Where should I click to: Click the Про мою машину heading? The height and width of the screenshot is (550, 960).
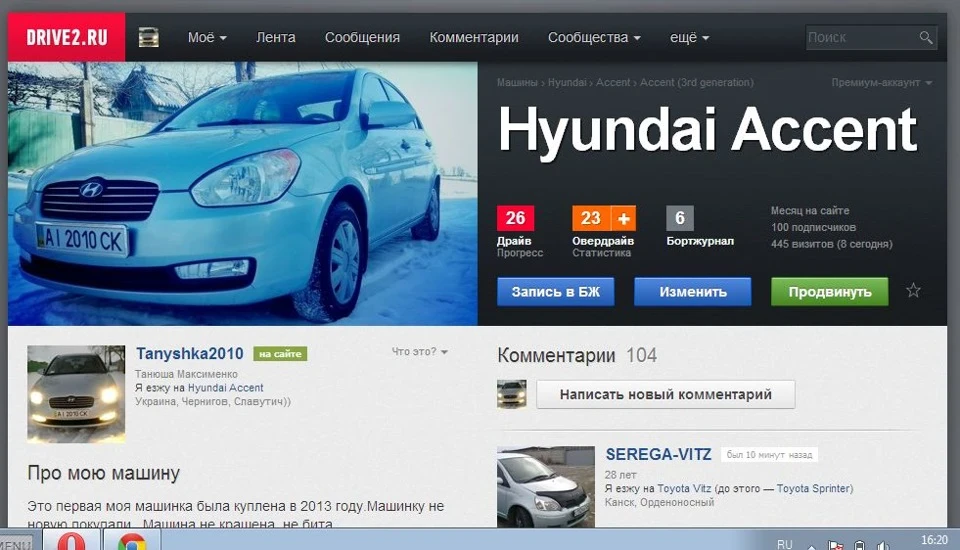click(x=103, y=473)
